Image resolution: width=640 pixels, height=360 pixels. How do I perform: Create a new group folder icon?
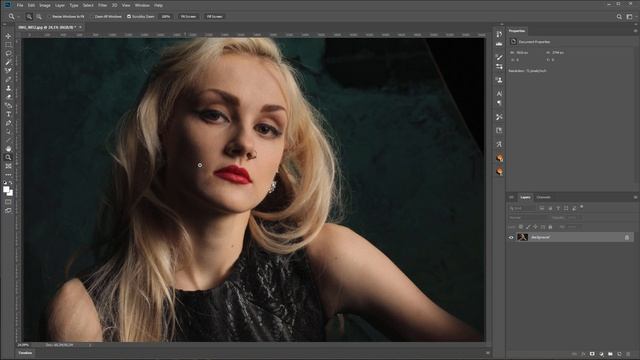pyautogui.click(x=610, y=354)
